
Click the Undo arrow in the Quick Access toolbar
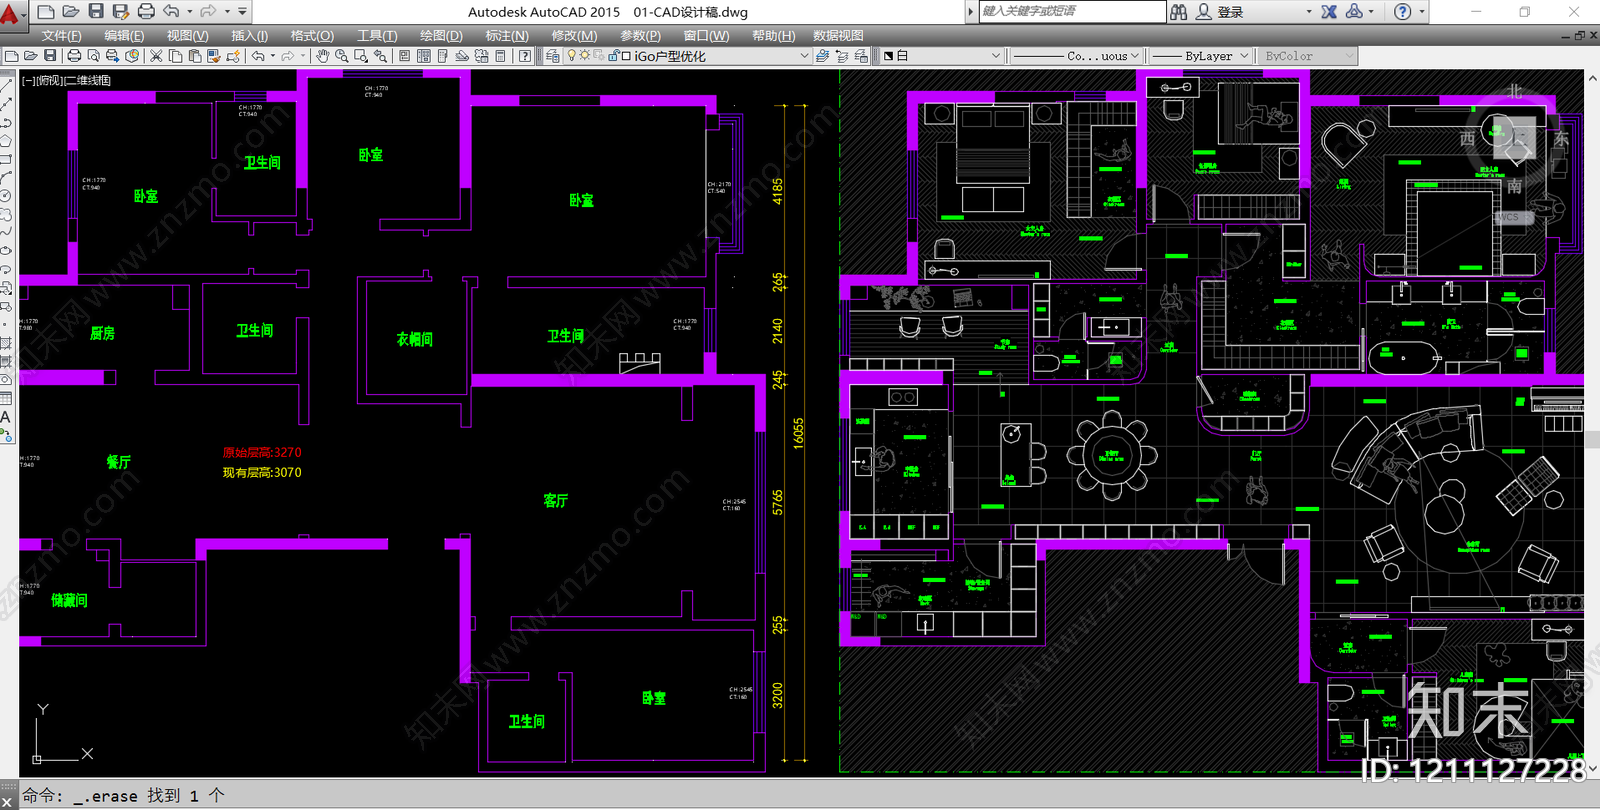(172, 11)
